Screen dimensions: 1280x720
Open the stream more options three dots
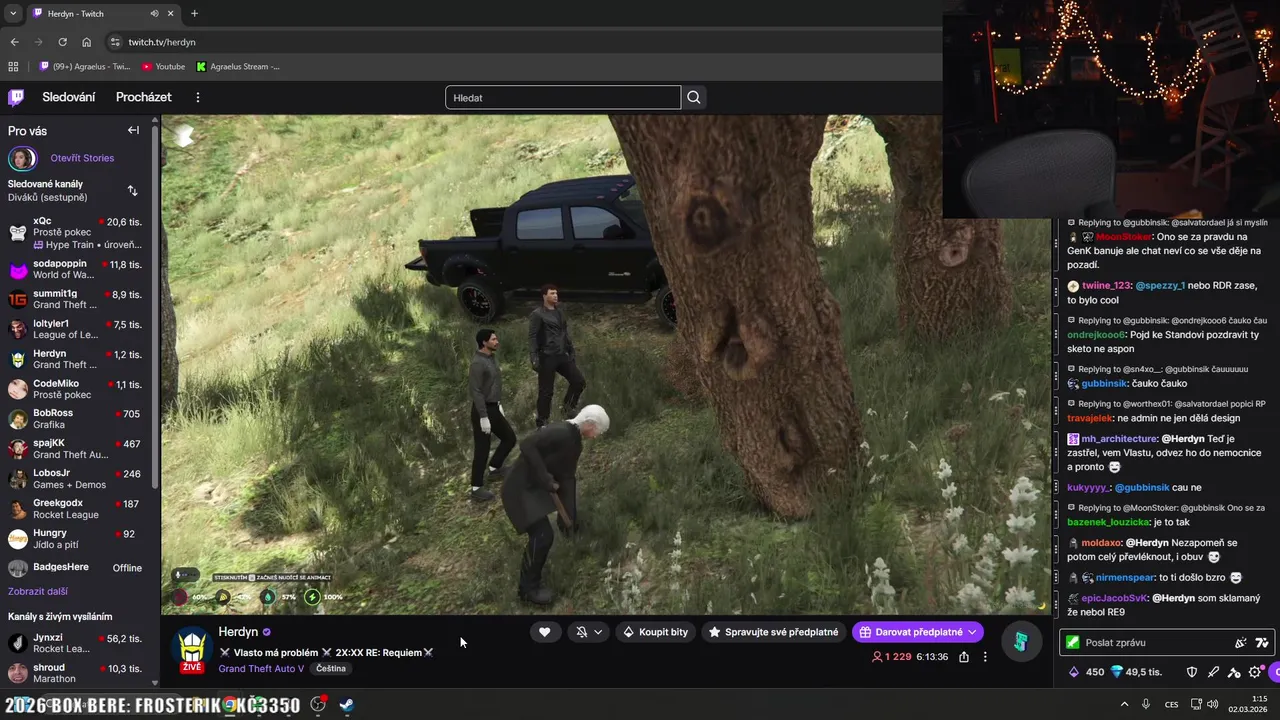tap(985, 657)
